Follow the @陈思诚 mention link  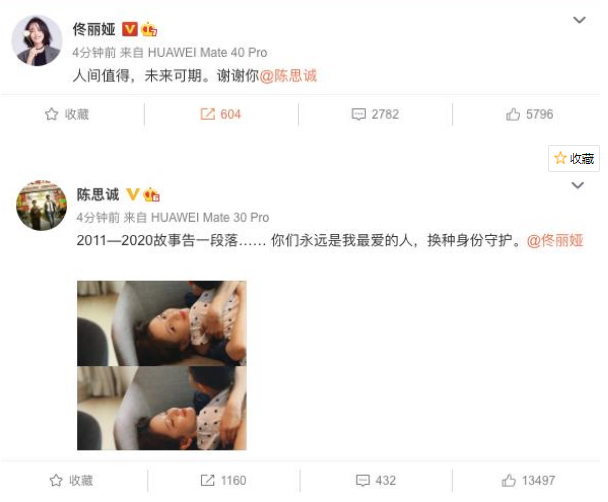pyautogui.click(x=288, y=76)
